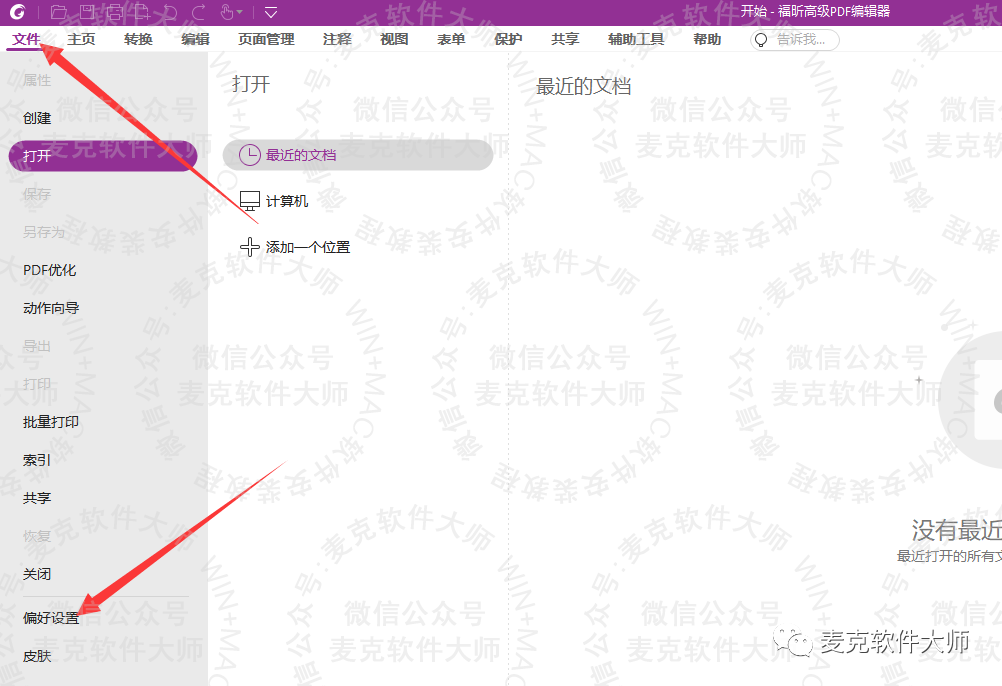Click the new blank page icon

tap(142, 11)
